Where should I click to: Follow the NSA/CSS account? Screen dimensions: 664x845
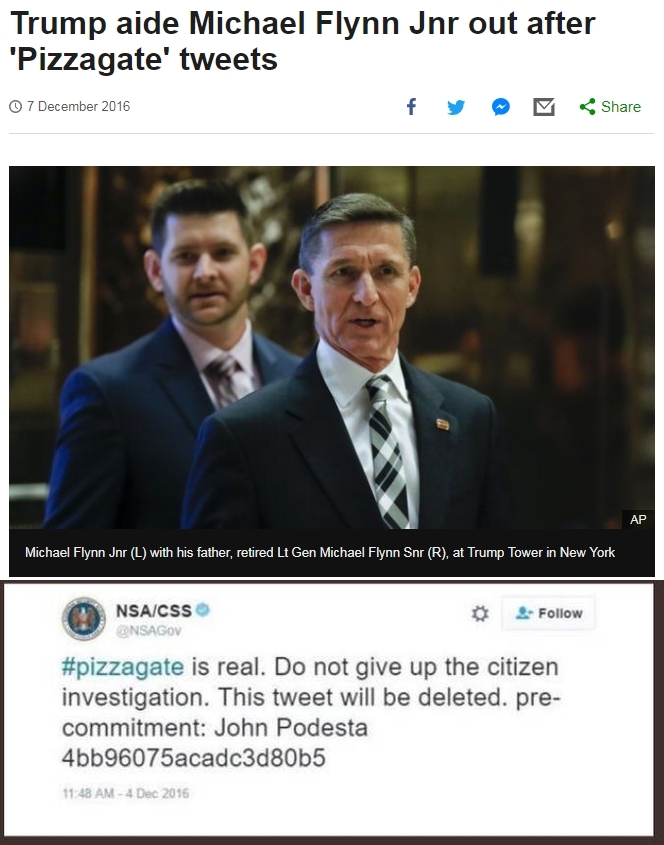(548, 613)
